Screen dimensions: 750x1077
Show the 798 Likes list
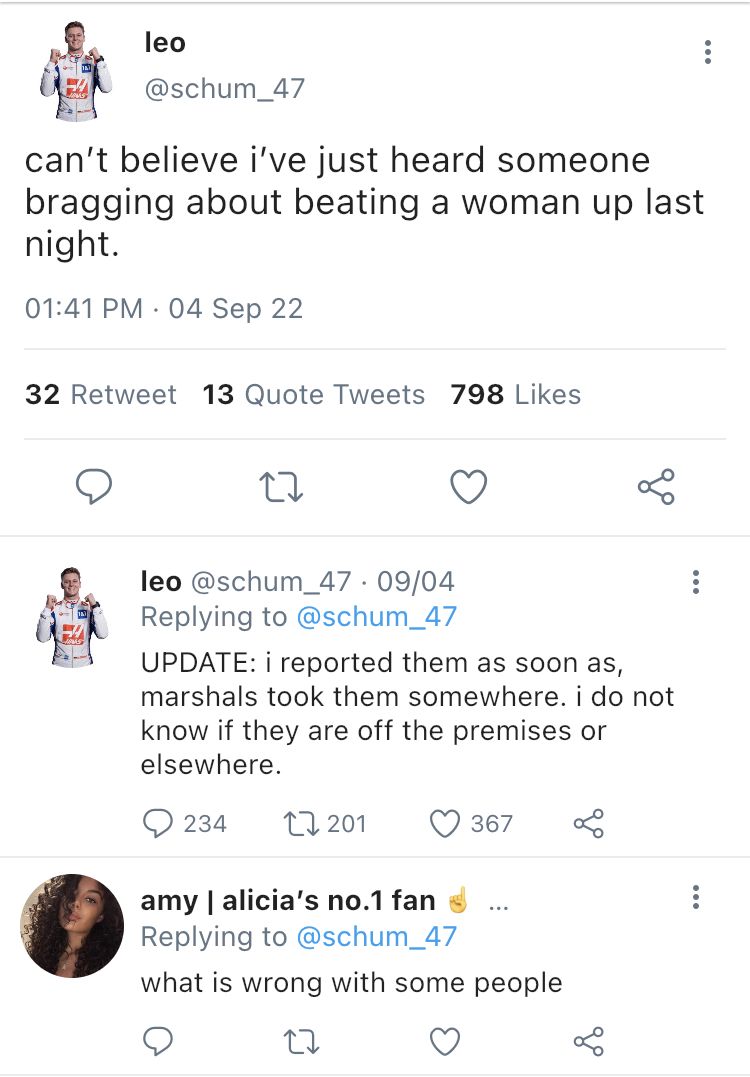click(x=515, y=395)
